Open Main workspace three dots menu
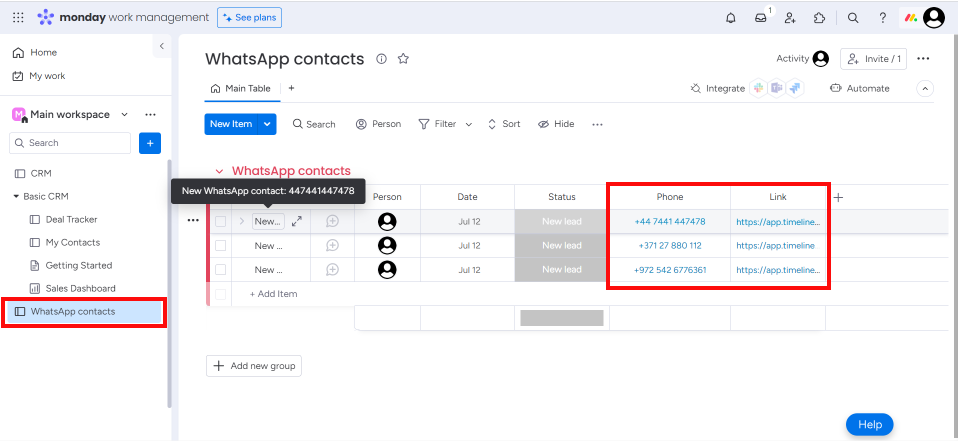The height and width of the screenshot is (441, 958). coord(150,114)
